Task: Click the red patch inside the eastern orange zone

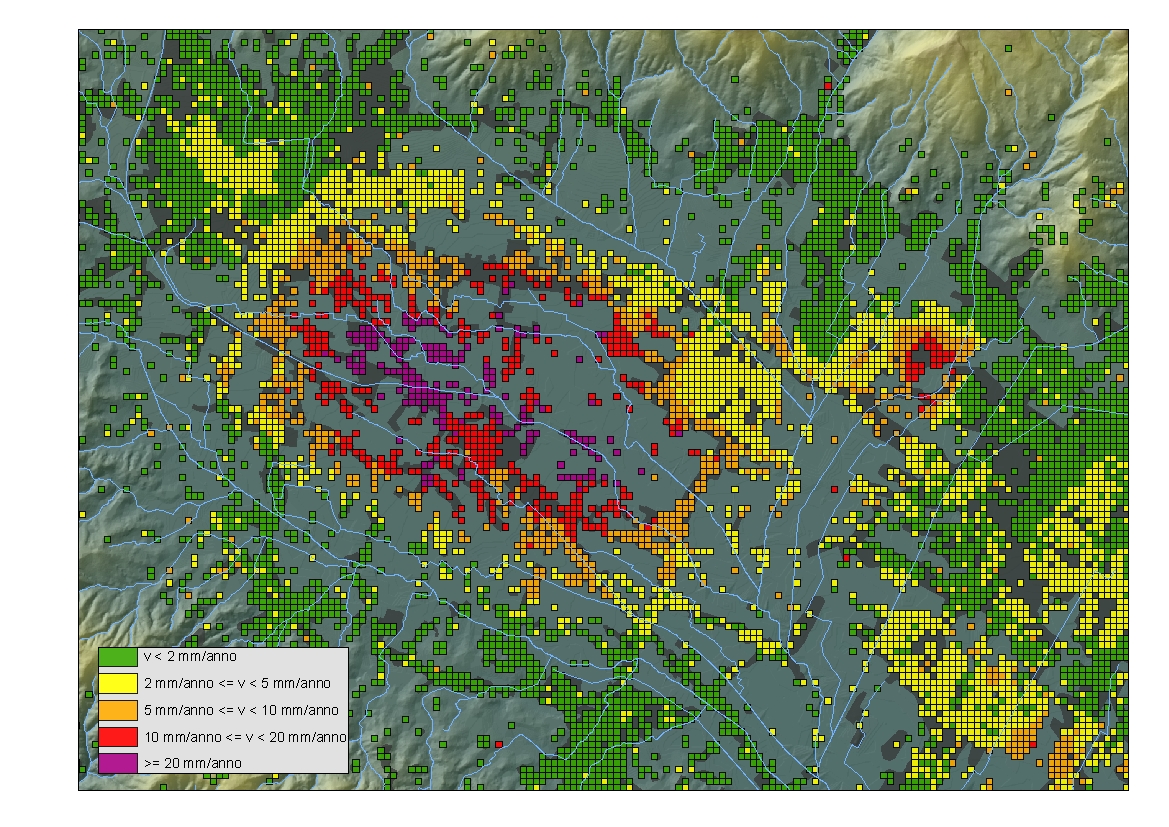Action: (924, 358)
